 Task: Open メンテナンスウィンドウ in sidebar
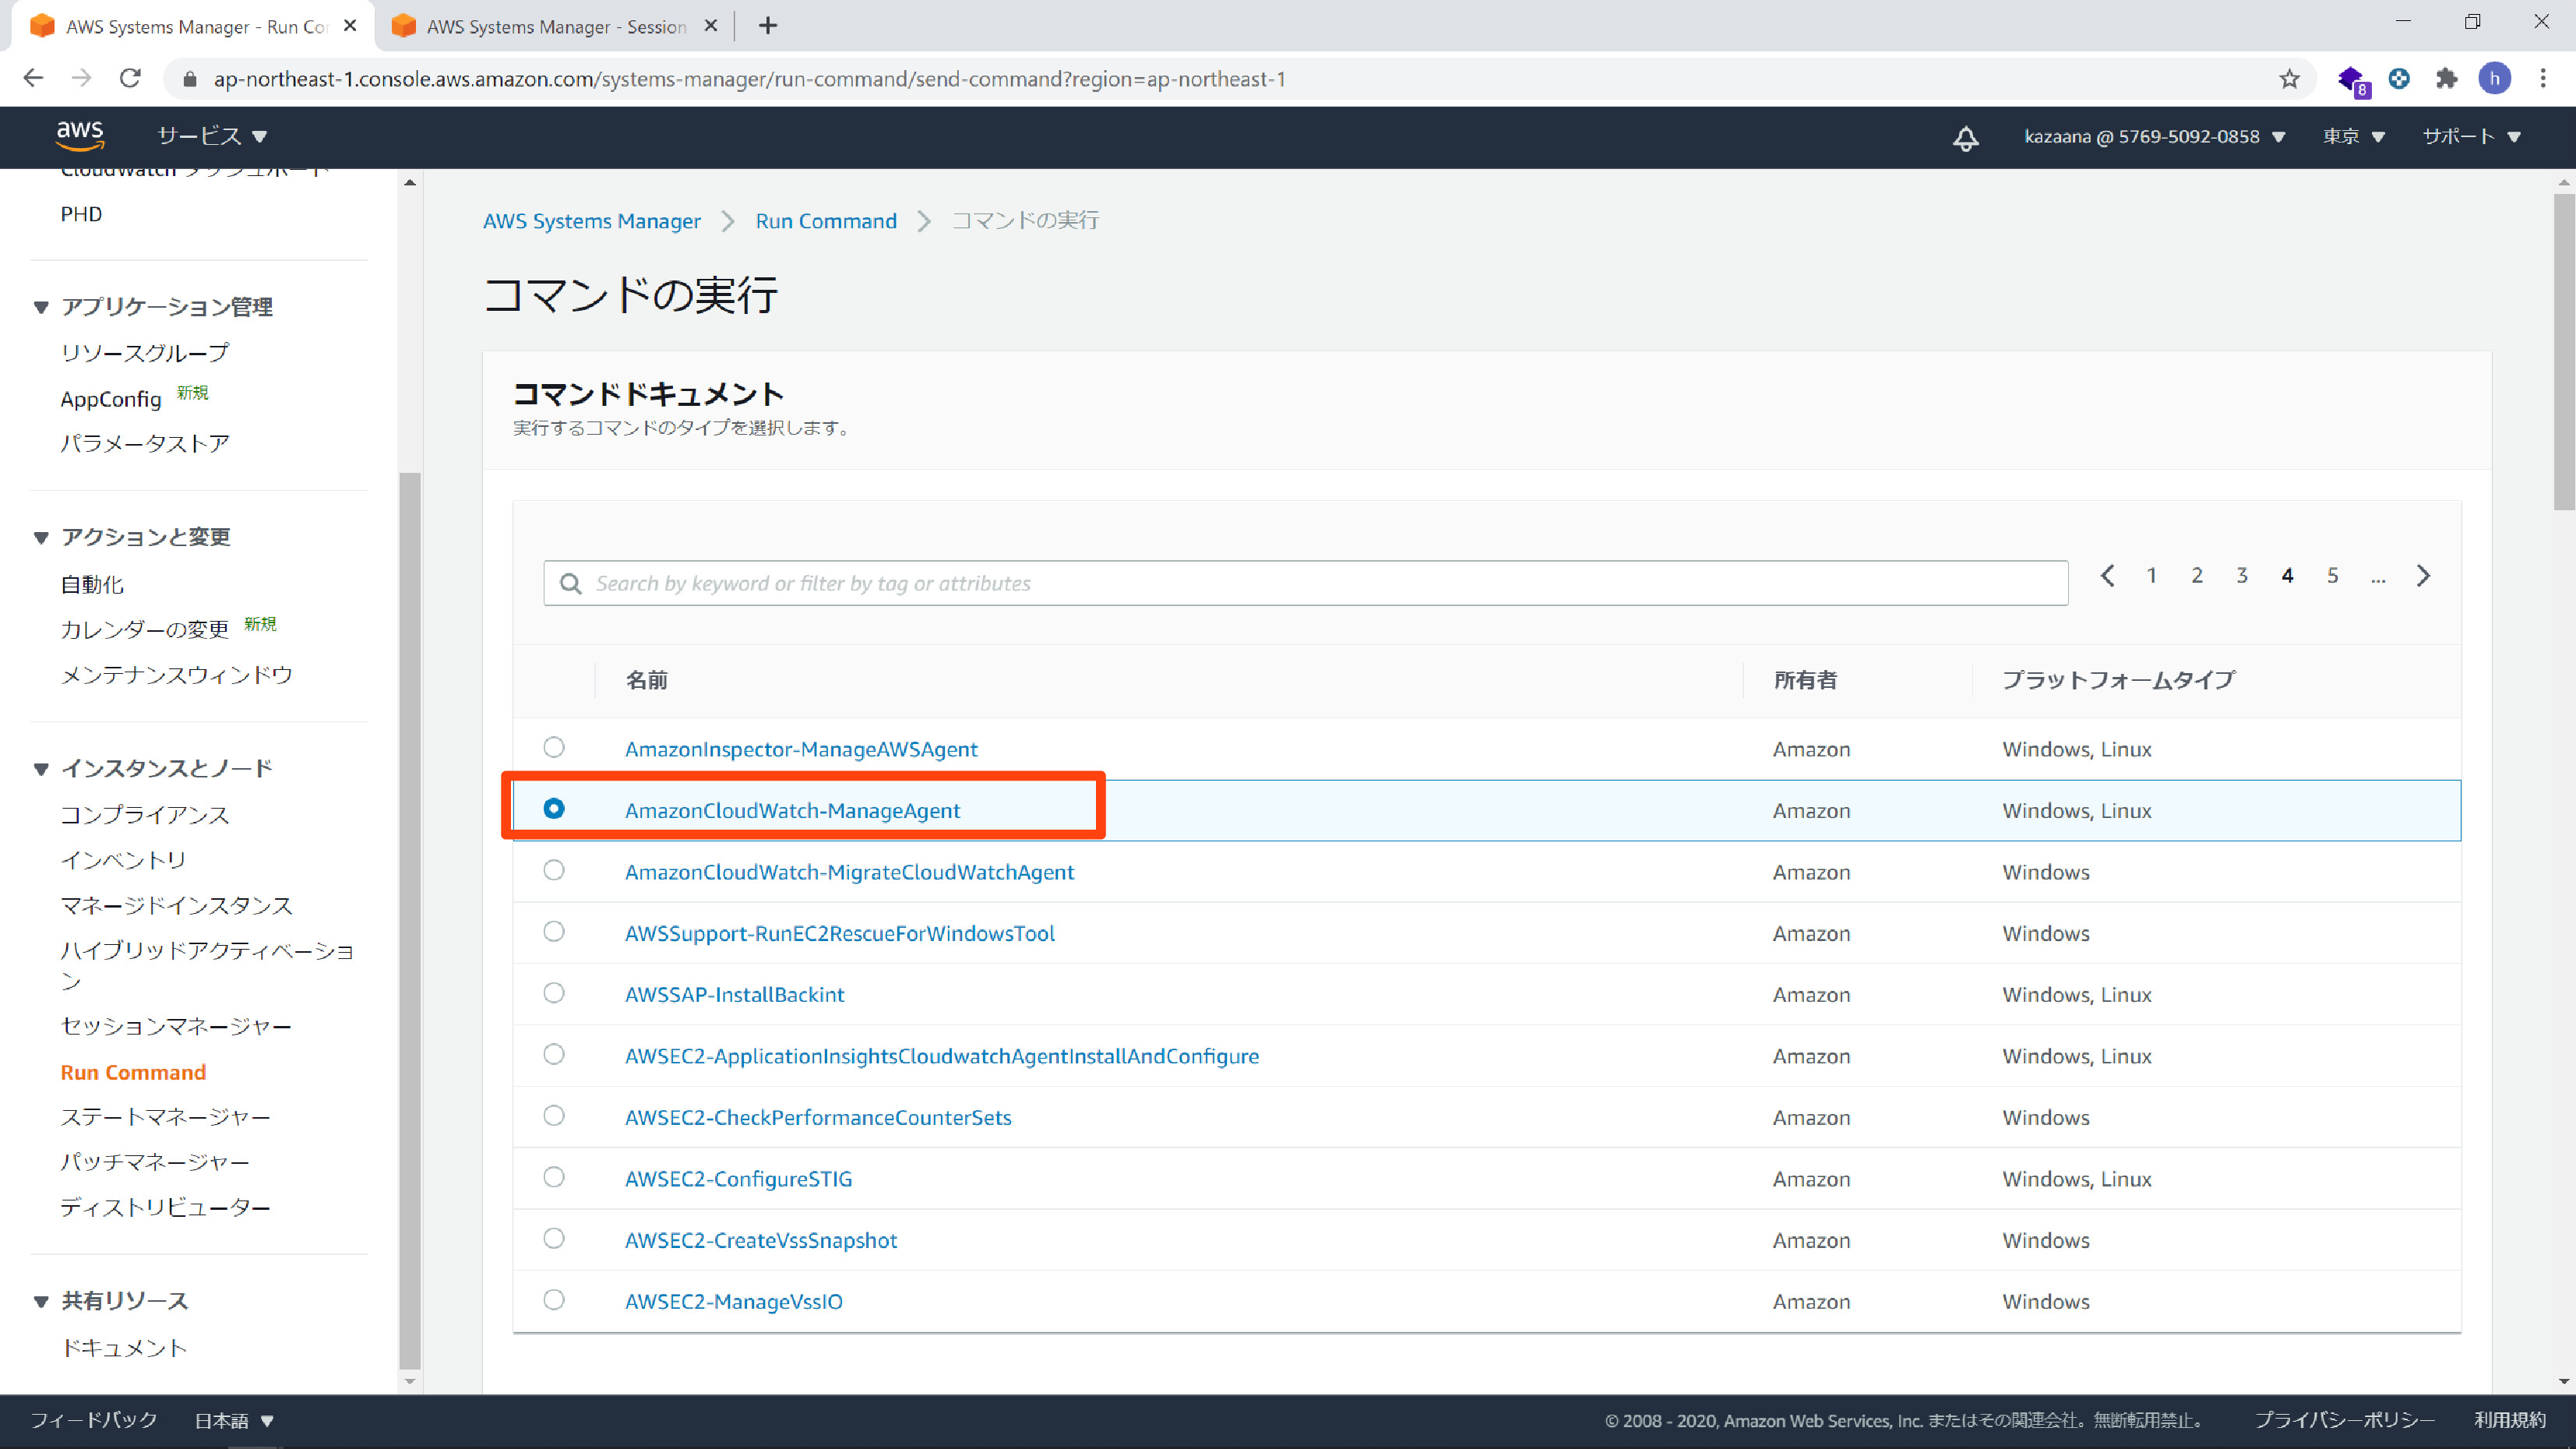point(177,676)
